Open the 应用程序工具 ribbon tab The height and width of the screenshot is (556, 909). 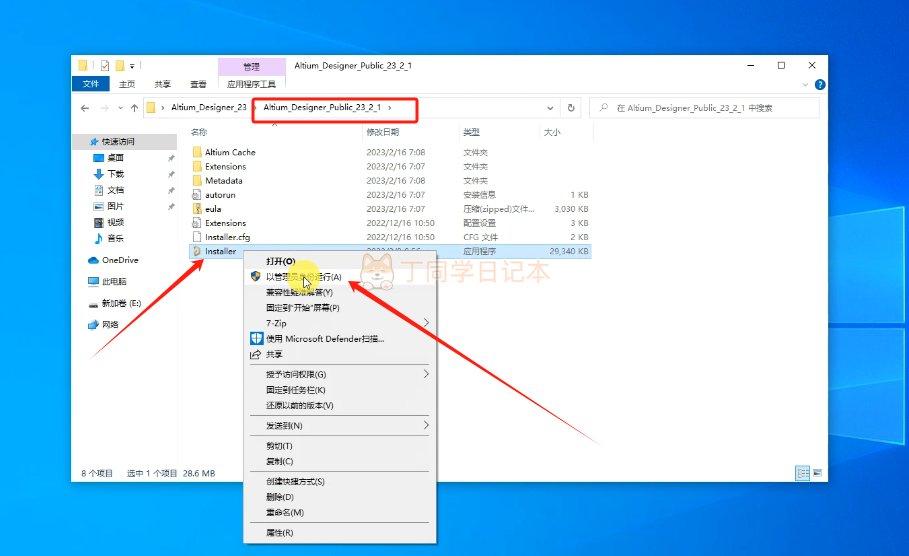tap(252, 84)
